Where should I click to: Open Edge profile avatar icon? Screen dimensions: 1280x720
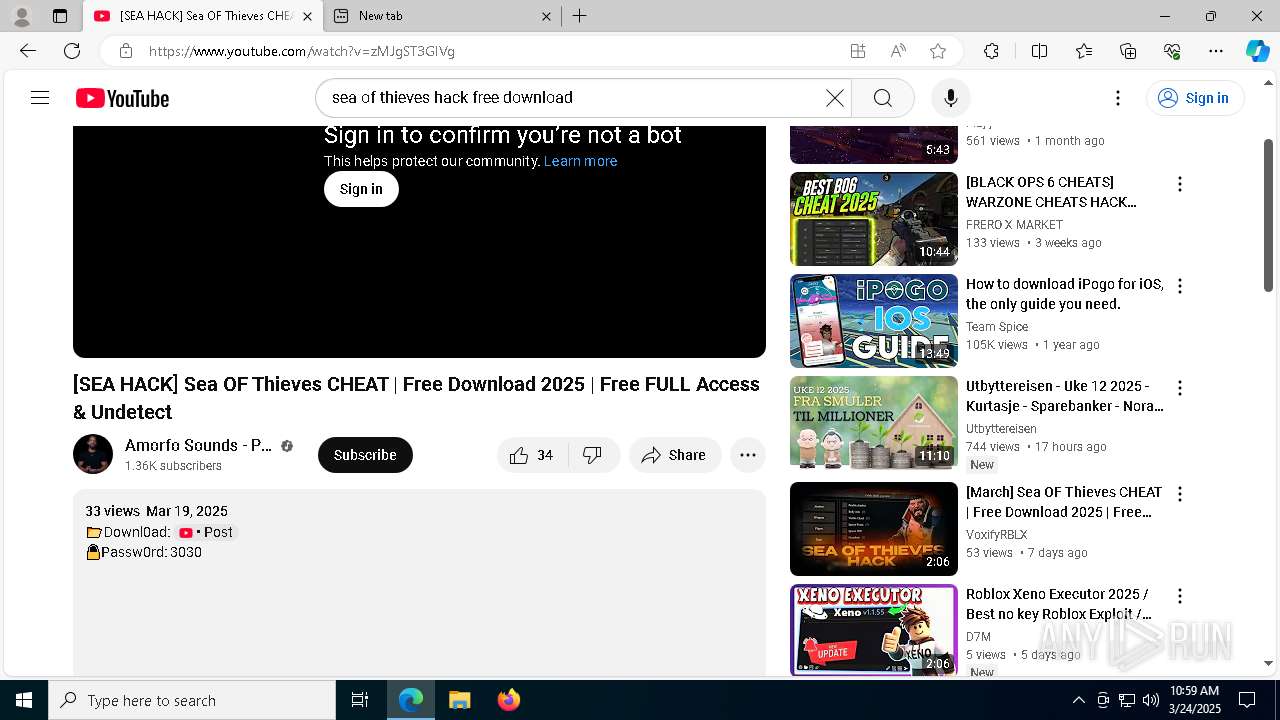pos(21,16)
